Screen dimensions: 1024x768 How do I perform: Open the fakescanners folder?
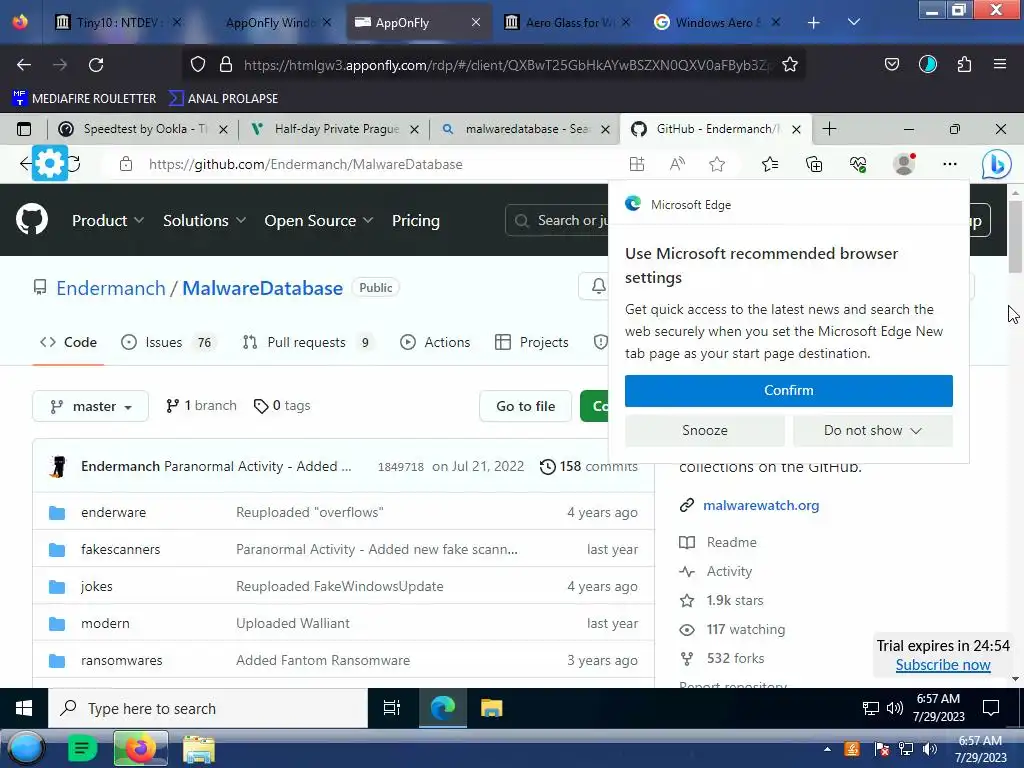point(120,549)
